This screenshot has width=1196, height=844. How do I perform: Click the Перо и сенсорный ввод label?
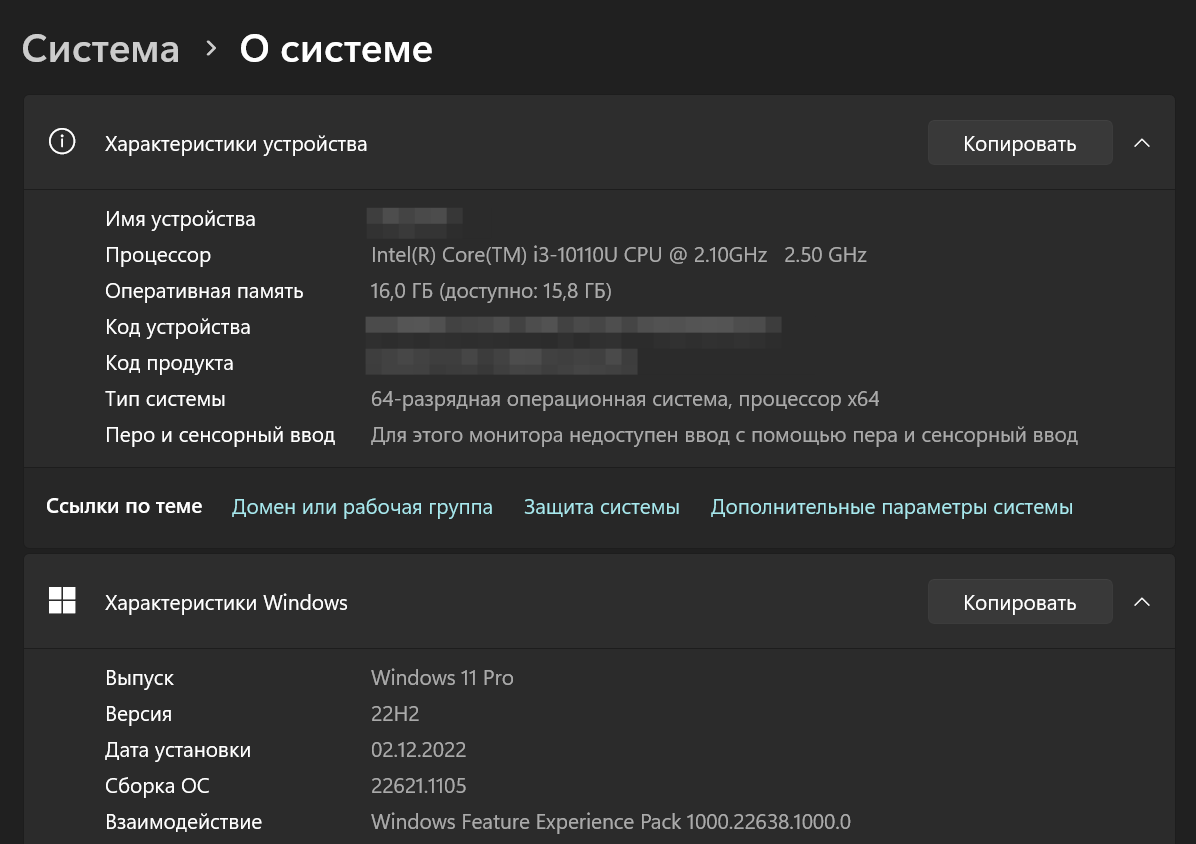[x=220, y=435]
